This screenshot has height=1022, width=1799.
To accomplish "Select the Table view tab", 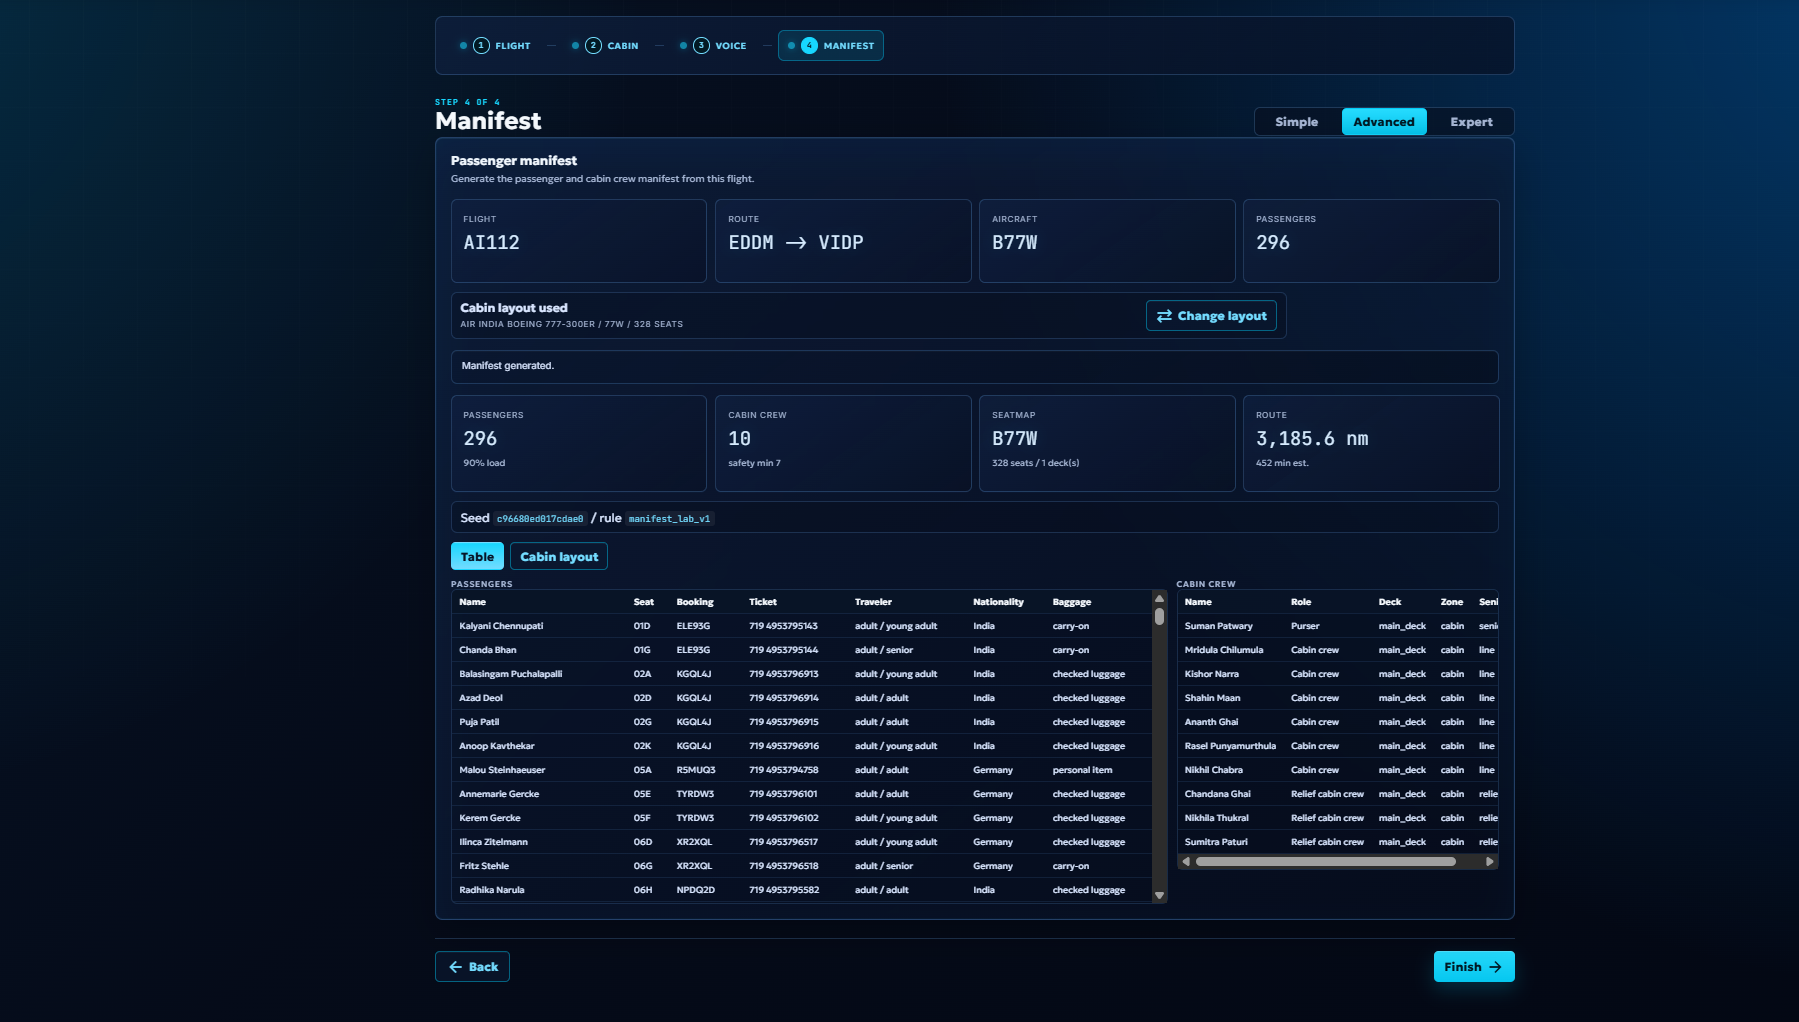I will [477, 557].
